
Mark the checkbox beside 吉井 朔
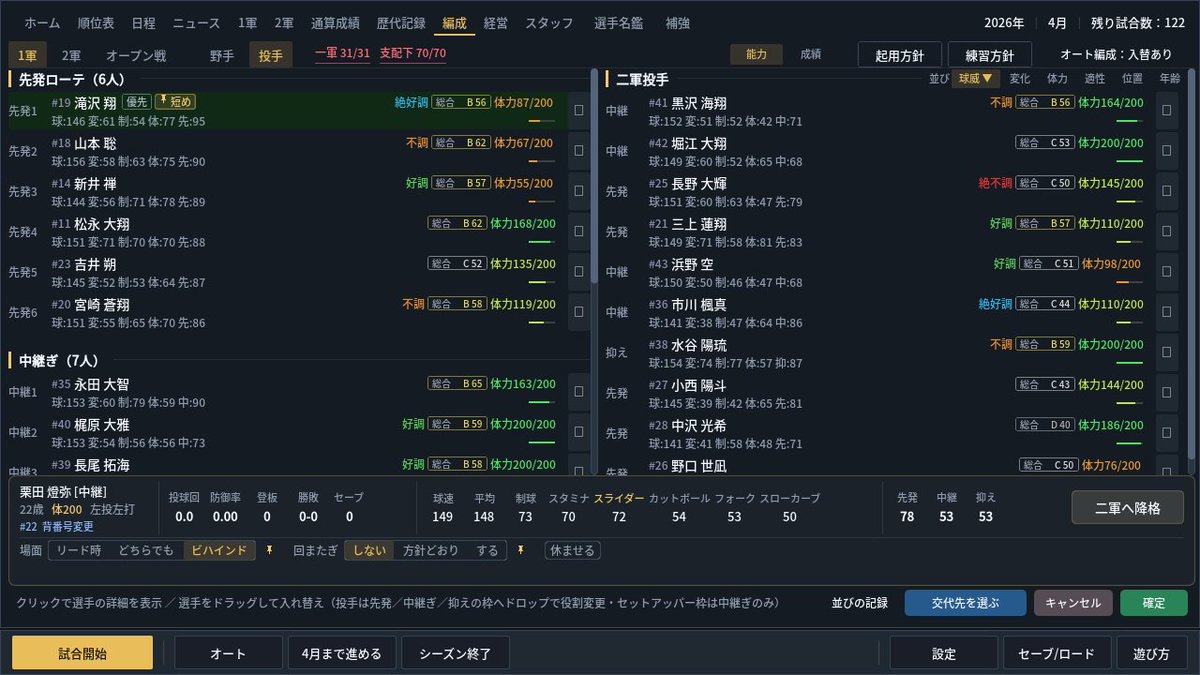point(578,271)
